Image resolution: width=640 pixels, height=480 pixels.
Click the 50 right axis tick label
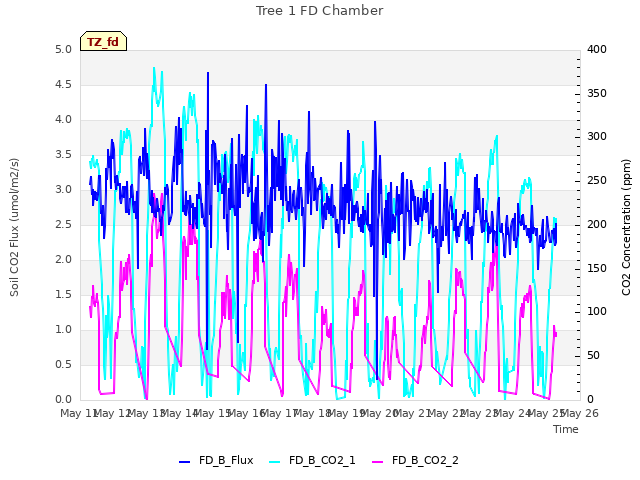[x=593, y=356]
